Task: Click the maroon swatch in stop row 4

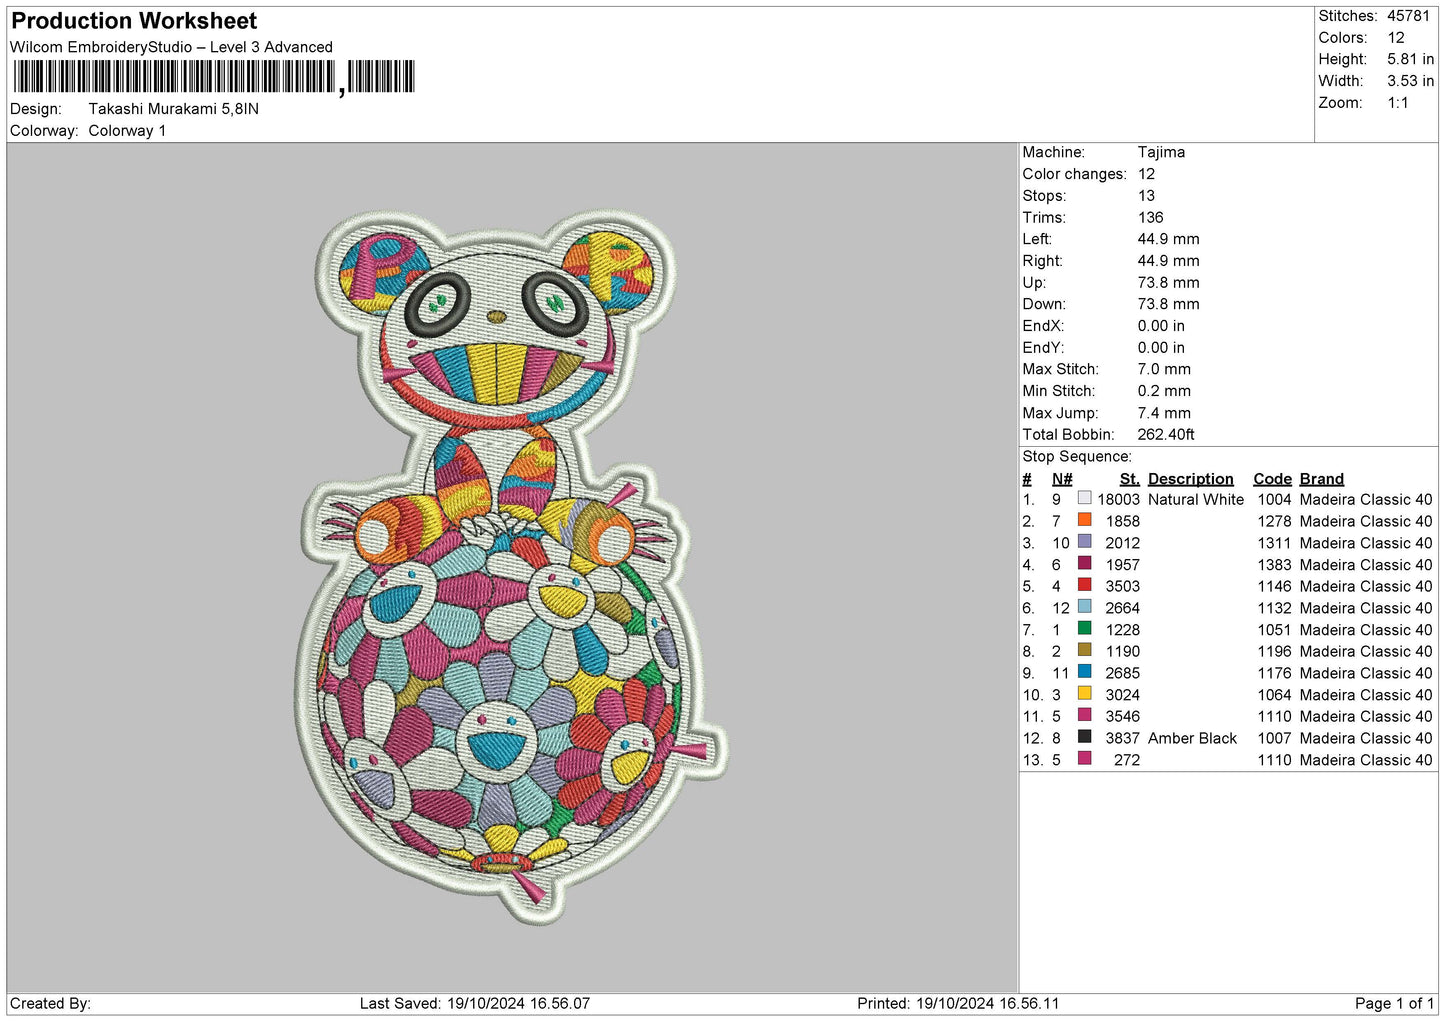Action: tap(1084, 563)
